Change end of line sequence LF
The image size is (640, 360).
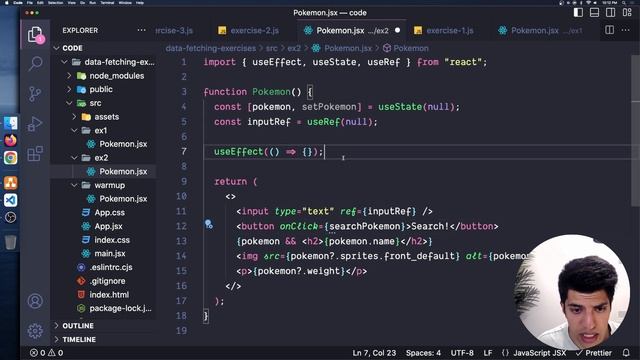pos(488,353)
